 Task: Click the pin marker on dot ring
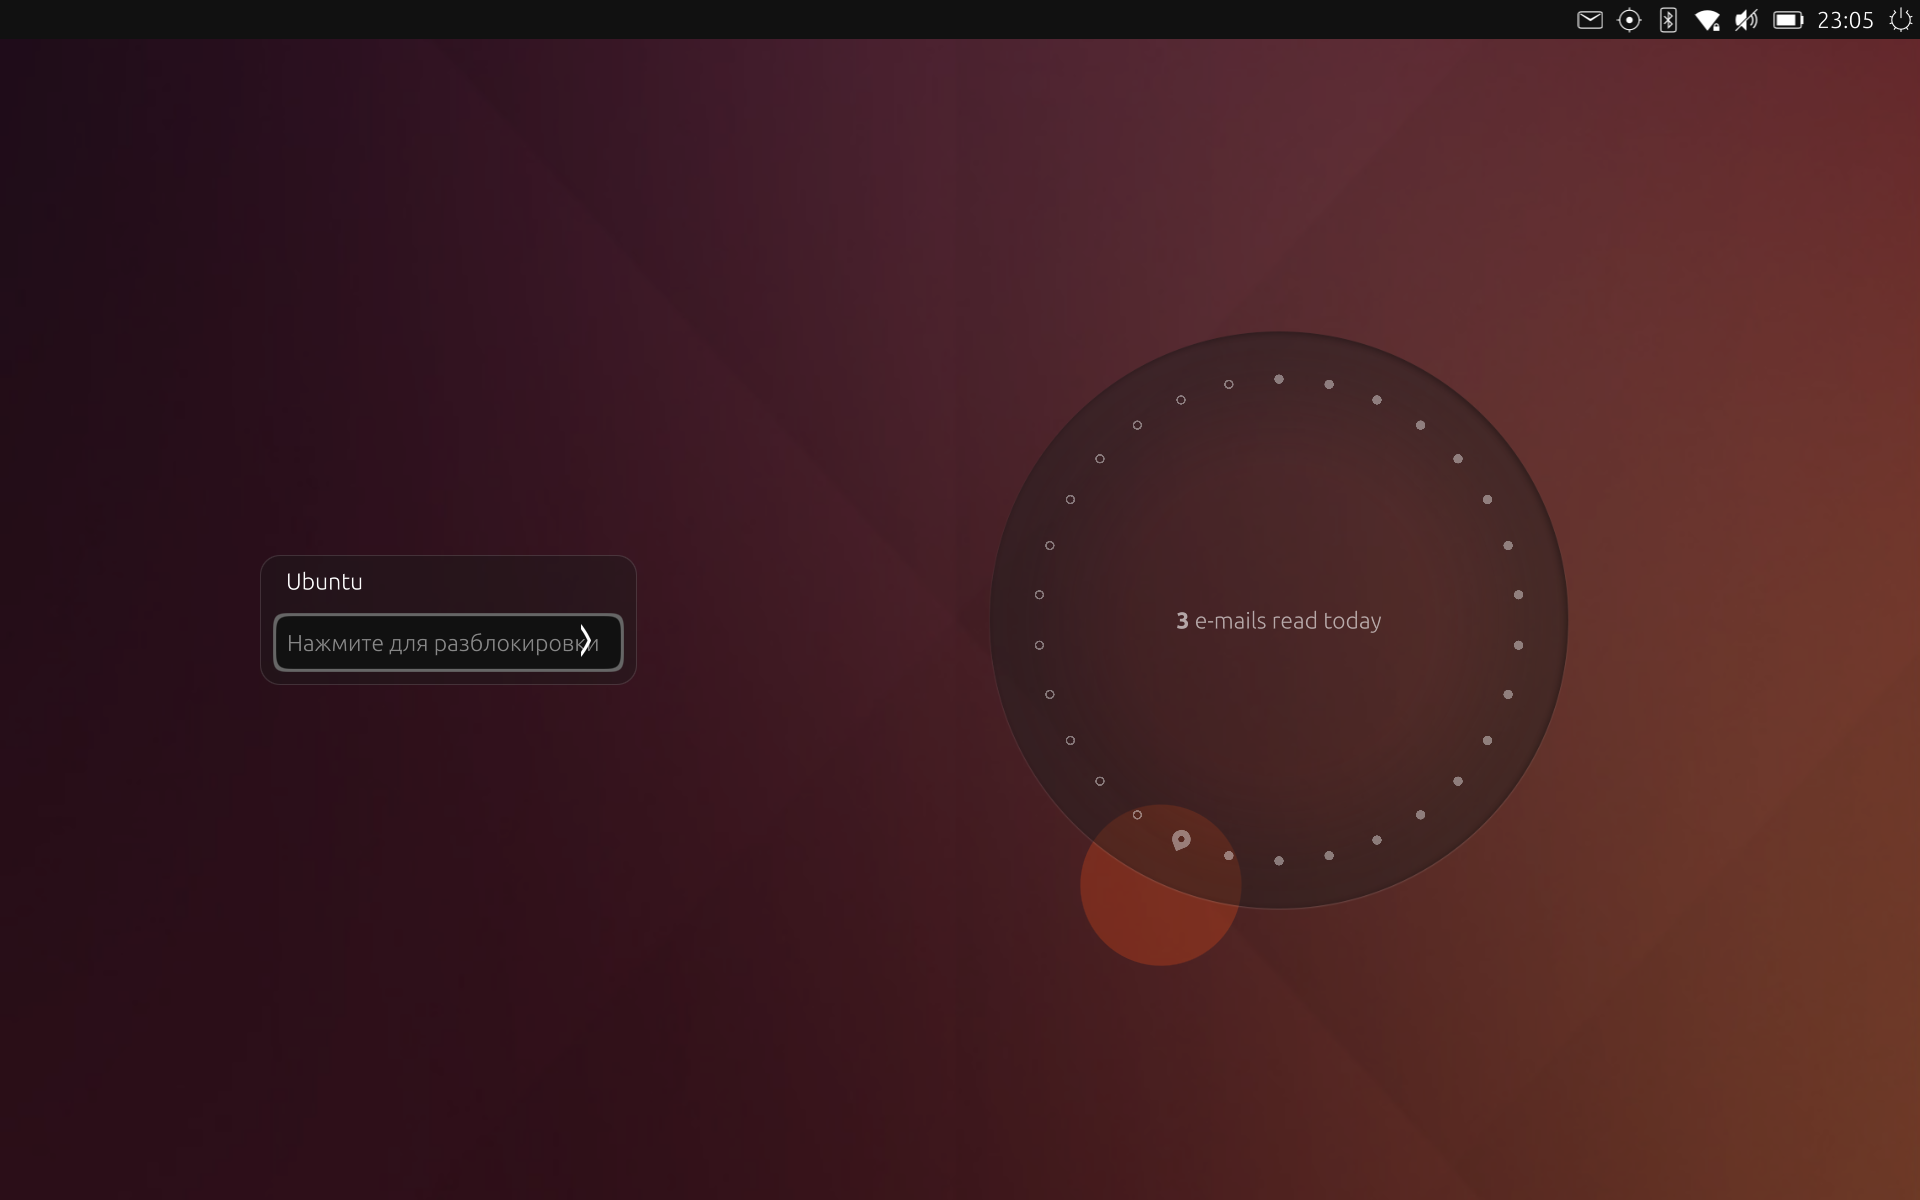tap(1181, 840)
